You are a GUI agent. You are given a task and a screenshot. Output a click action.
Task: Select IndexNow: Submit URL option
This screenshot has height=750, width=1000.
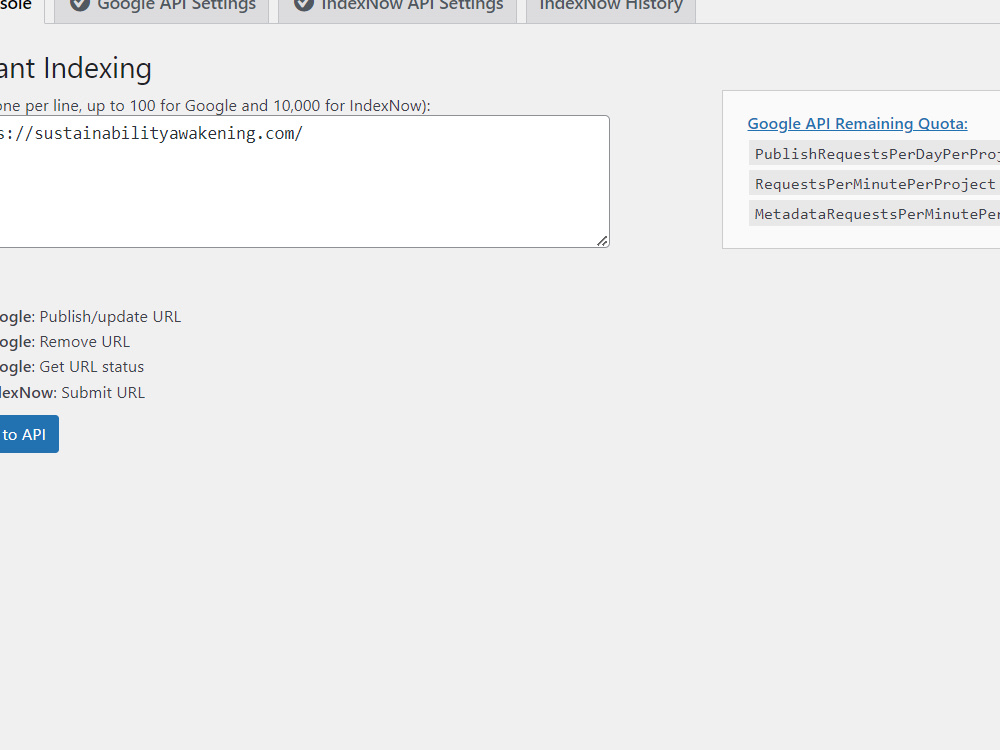[x=73, y=393]
